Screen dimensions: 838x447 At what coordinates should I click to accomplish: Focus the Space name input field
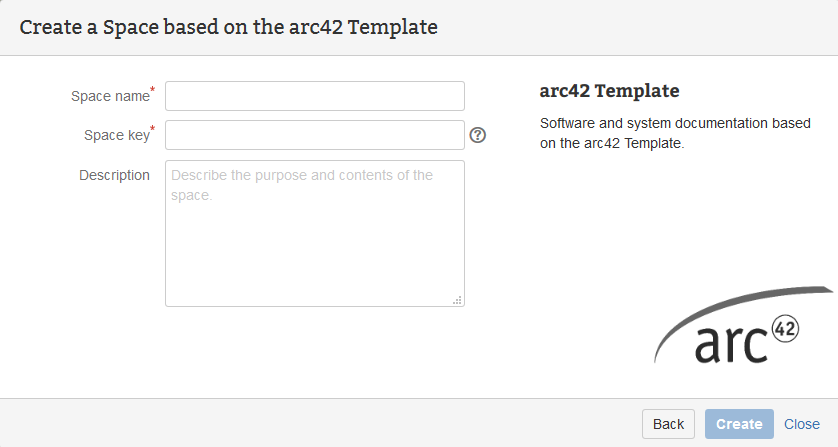pos(315,96)
